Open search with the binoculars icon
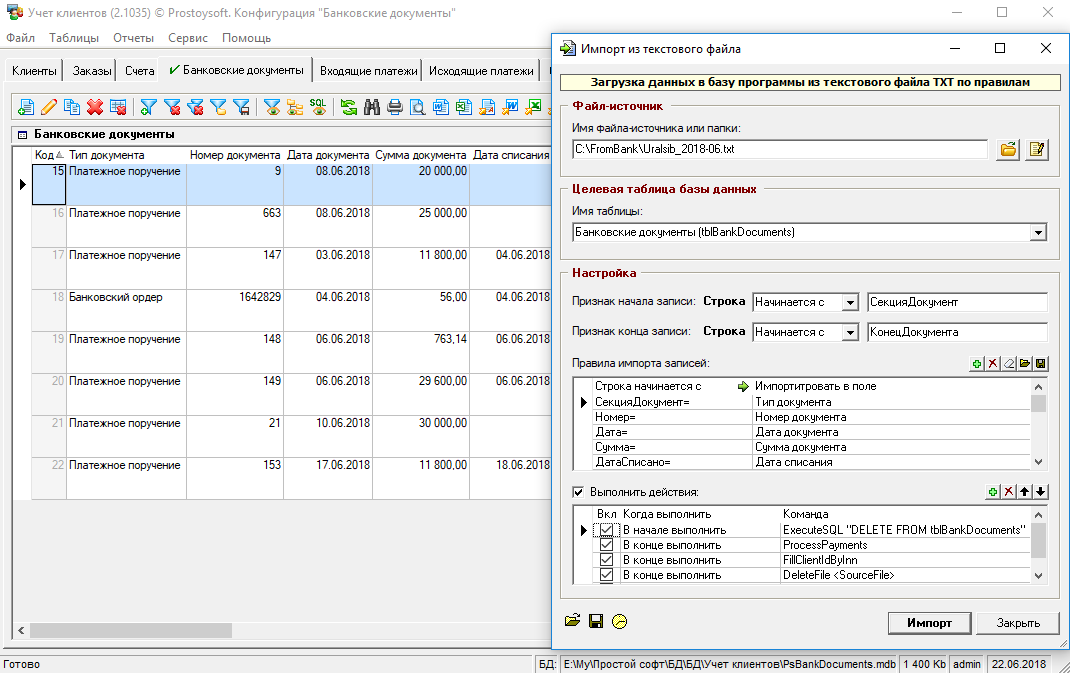This screenshot has height=673, width=1070. pos(372,107)
